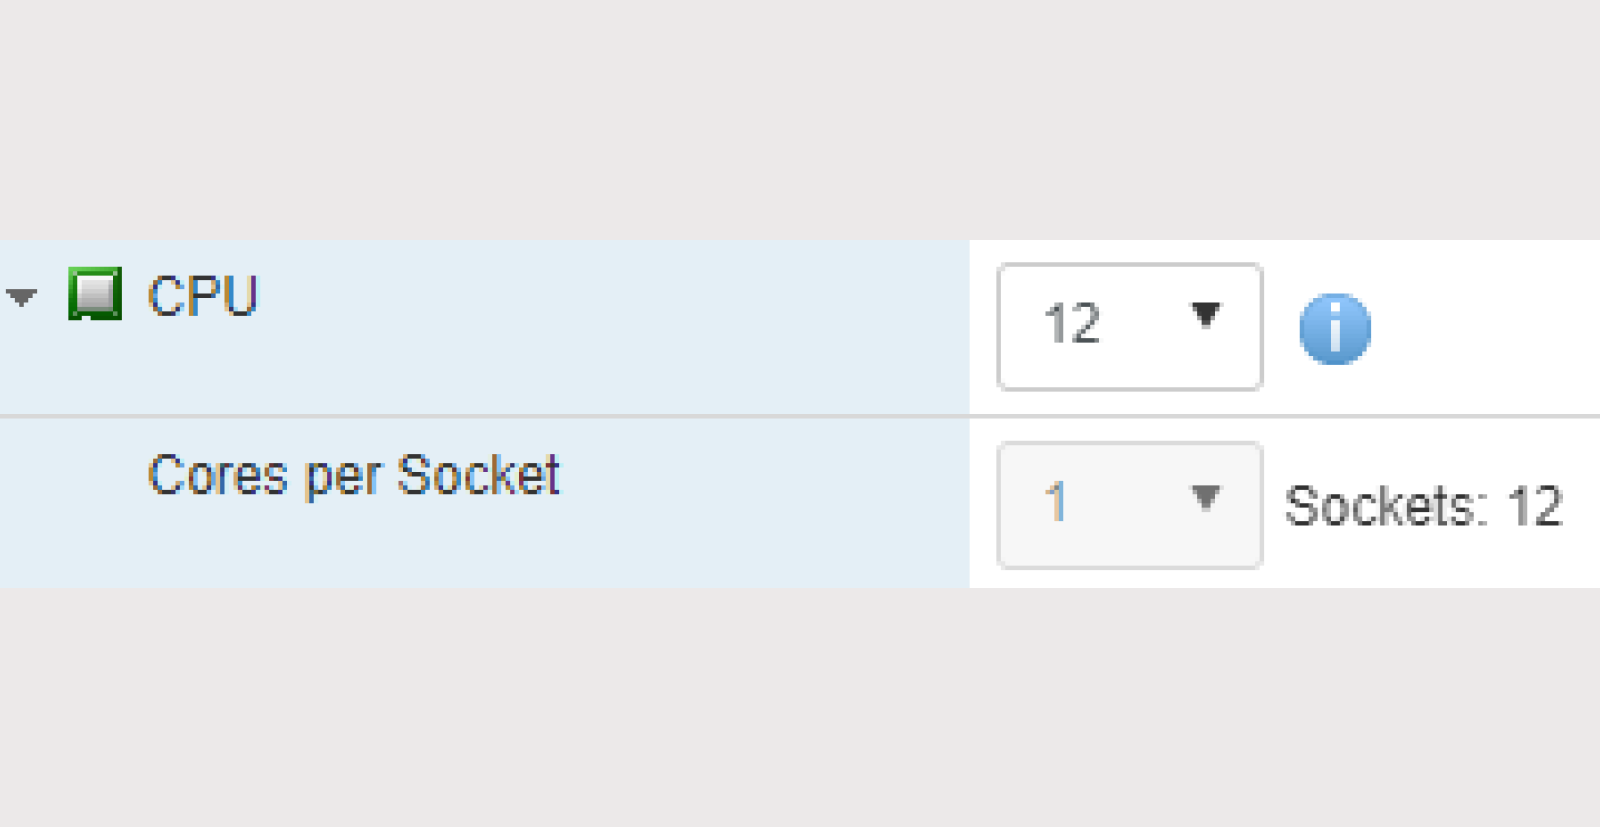Click the Cores per Socket dropdown arrow
This screenshot has width=1600, height=827.
click(1206, 497)
